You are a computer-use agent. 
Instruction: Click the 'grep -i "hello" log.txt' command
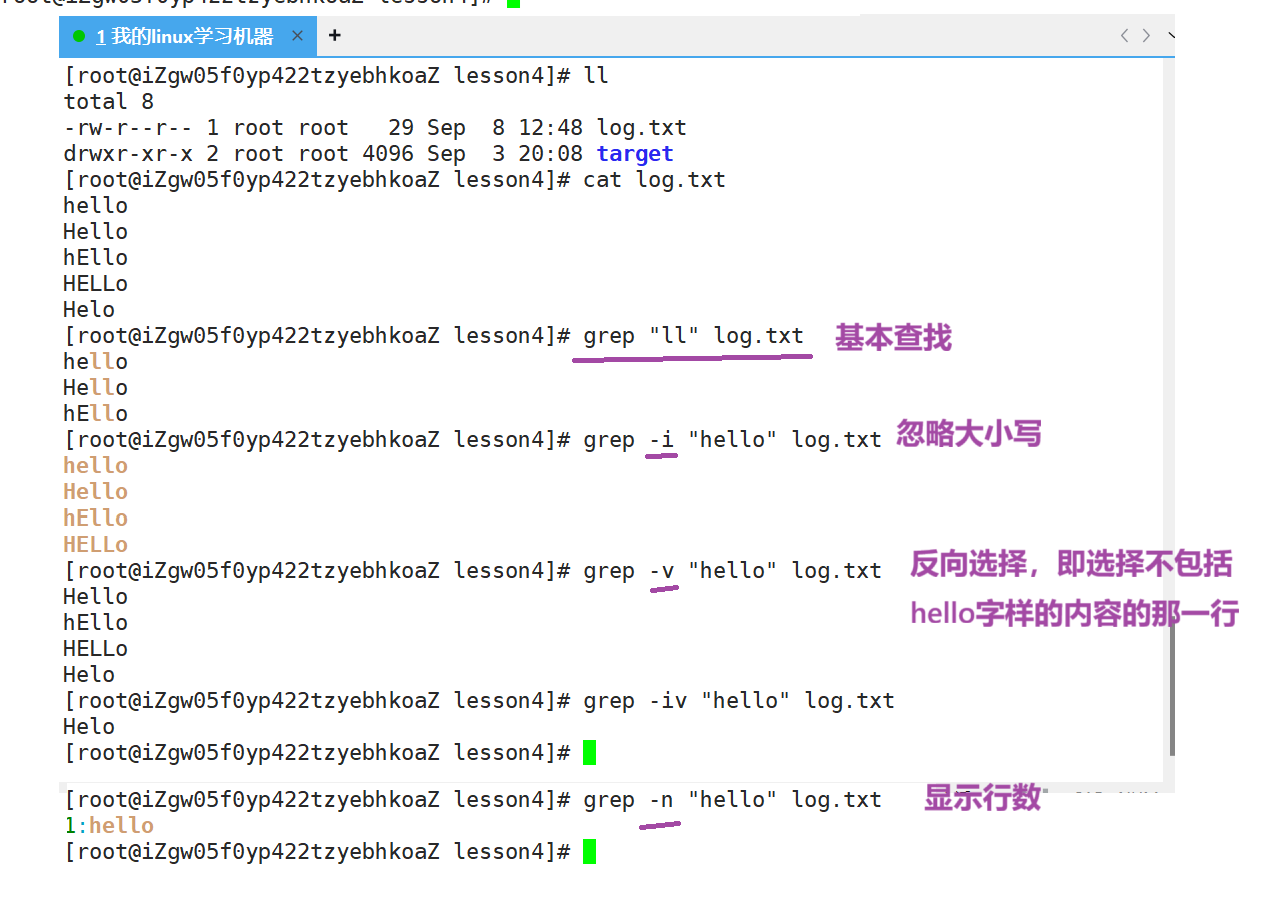[733, 440]
